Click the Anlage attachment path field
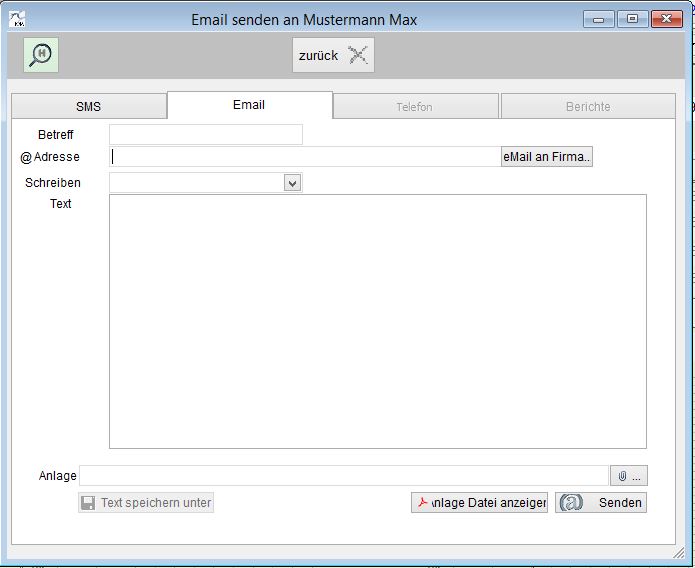 [x=343, y=476]
